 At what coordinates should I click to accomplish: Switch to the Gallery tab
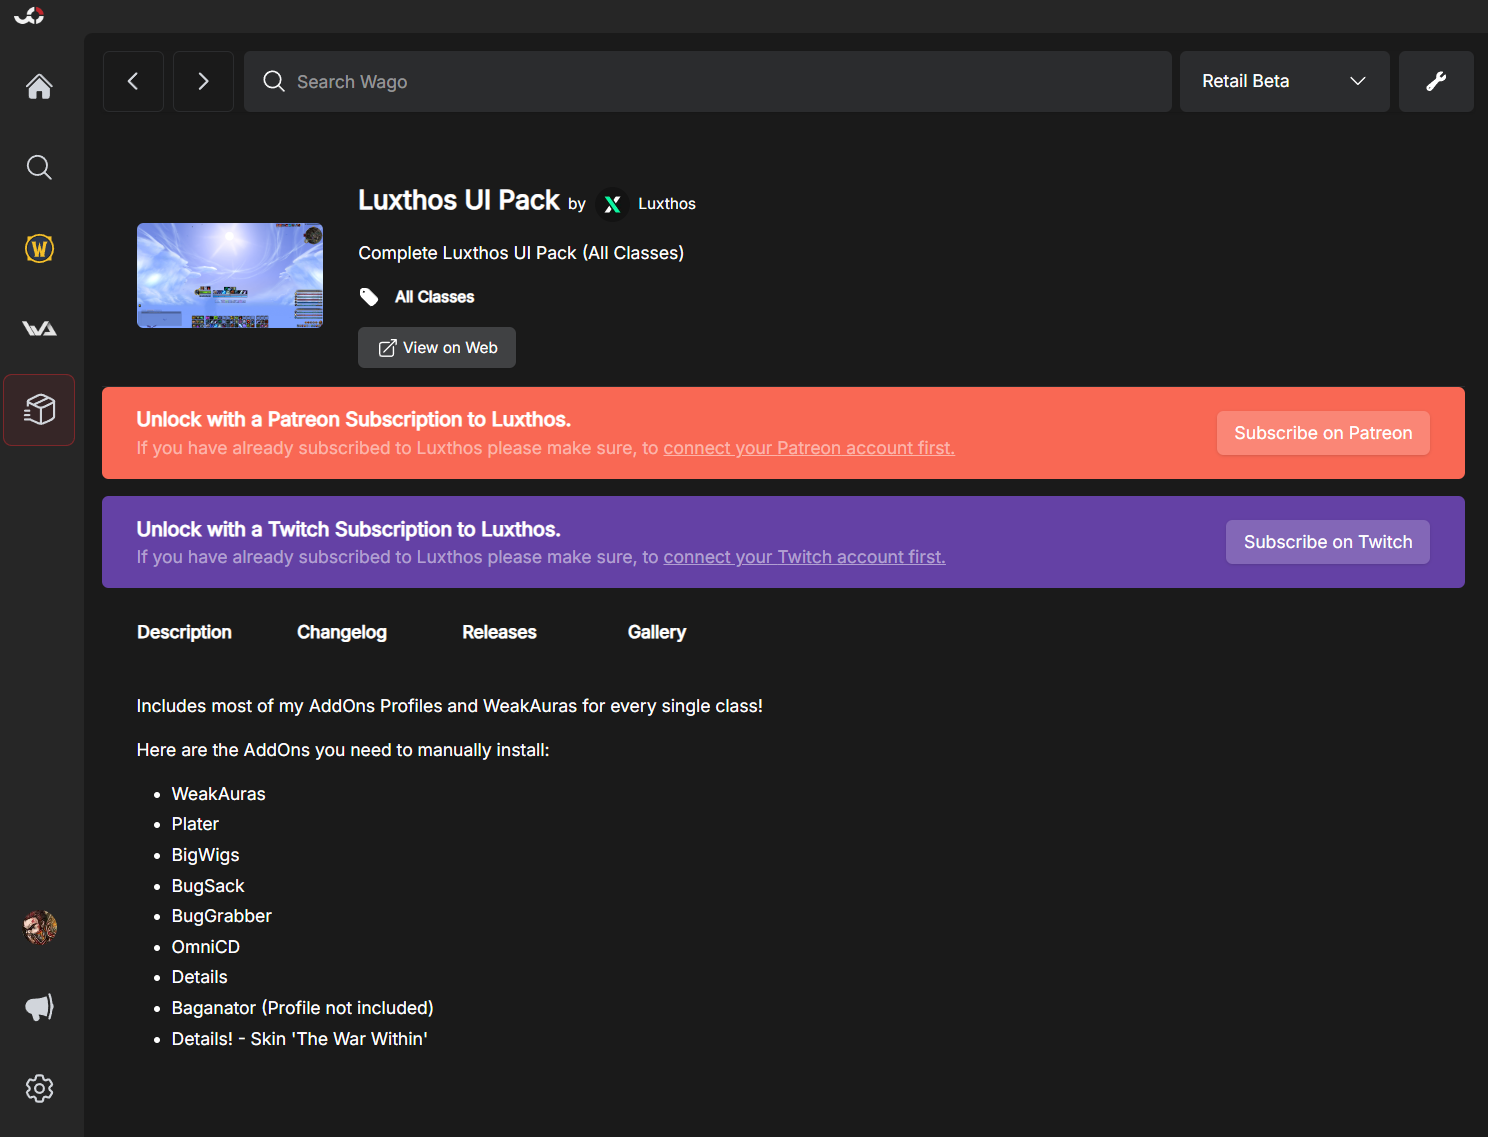point(657,632)
